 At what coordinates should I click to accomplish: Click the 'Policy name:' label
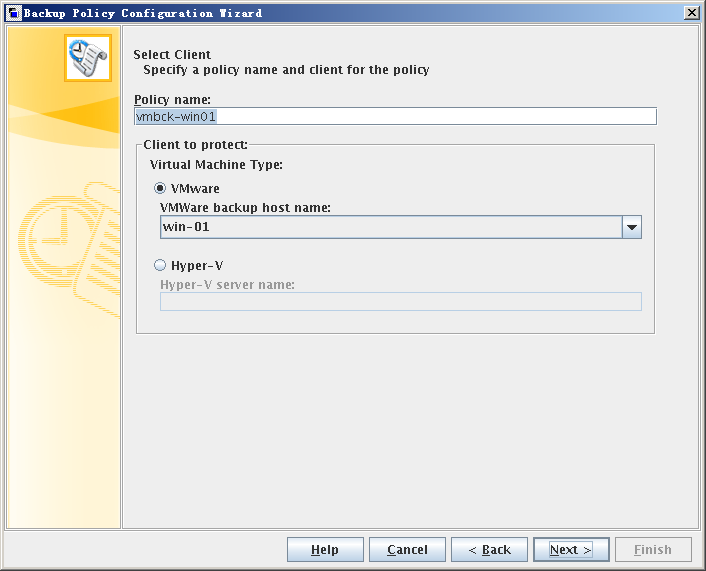(172, 100)
